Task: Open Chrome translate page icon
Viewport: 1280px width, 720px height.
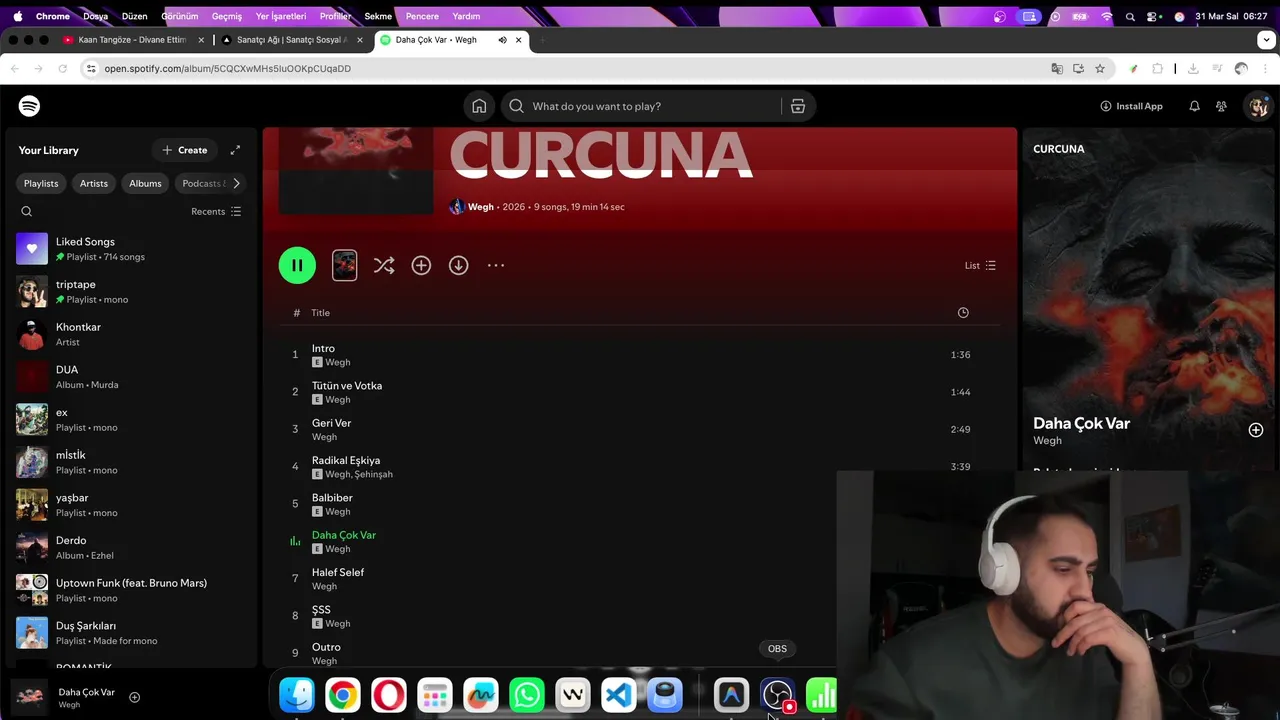Action: point(1056,69)
